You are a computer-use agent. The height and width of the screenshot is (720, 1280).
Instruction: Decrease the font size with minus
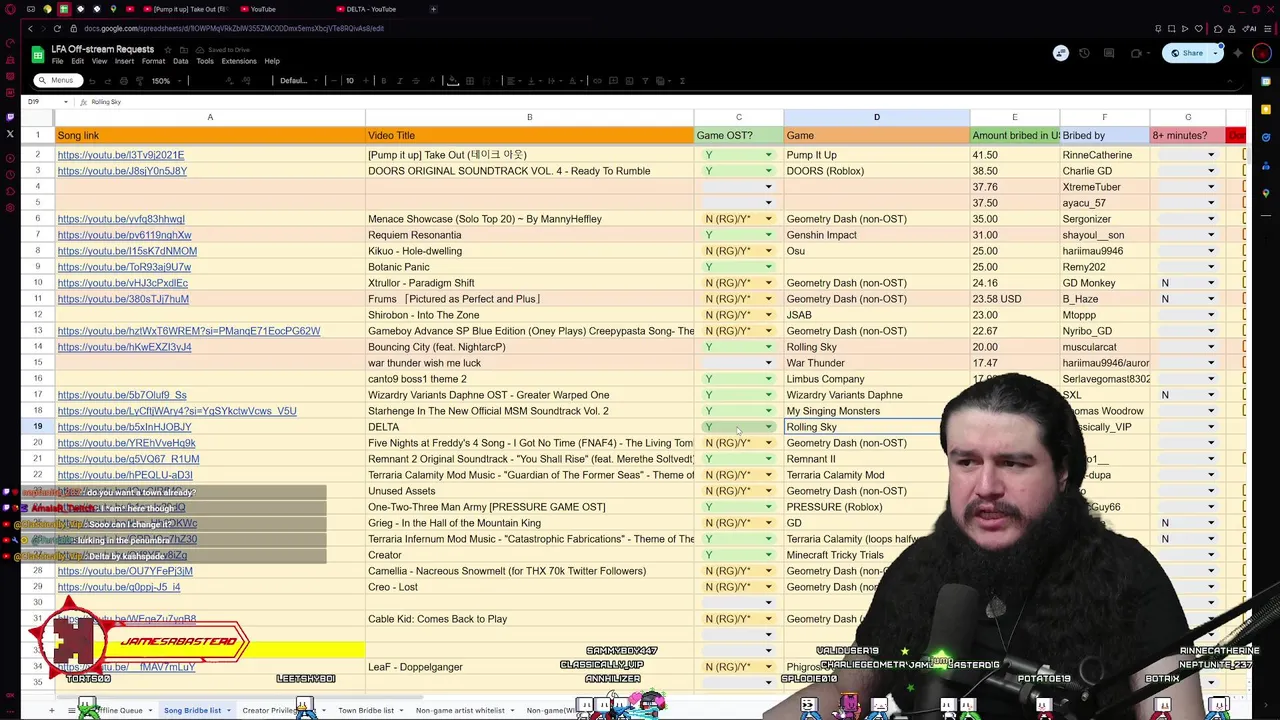tap(334, 81)
